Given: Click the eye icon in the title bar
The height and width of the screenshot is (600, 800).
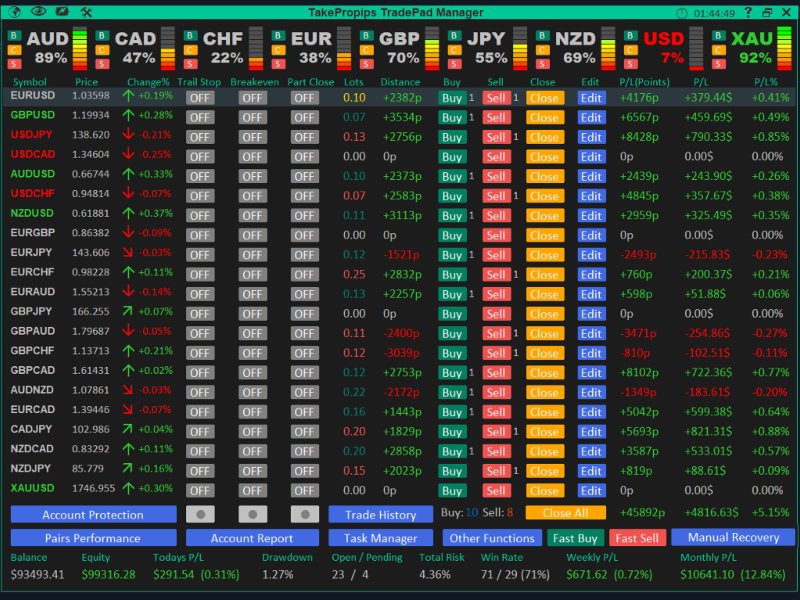Looking at the screenshot, I should pos(39,11).
